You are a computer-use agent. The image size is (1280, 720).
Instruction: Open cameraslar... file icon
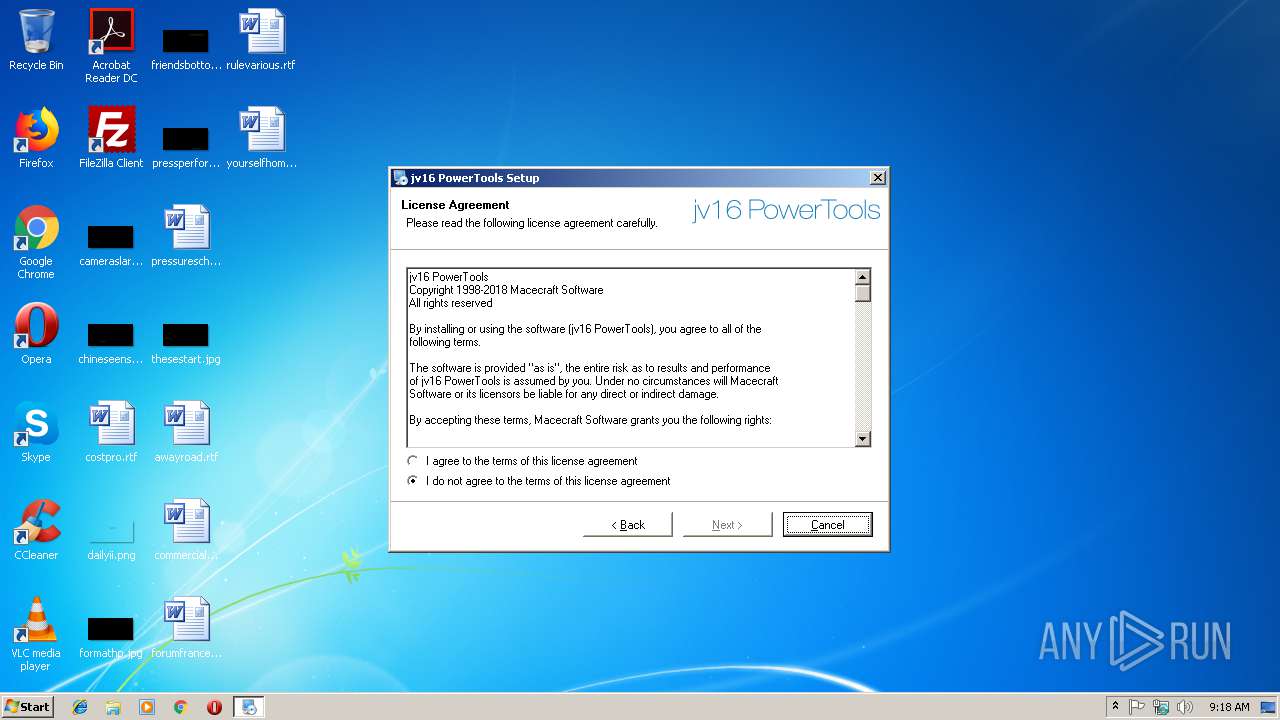tap(111, 245)
